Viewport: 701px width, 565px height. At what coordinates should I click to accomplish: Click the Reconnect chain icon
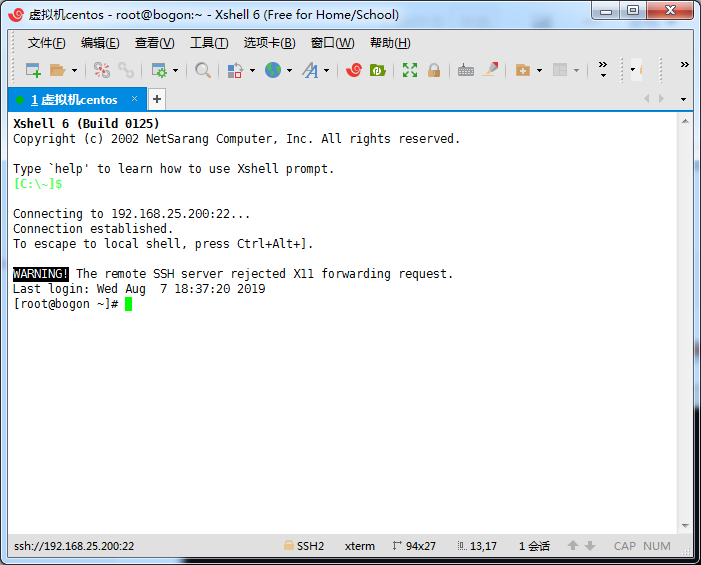click(126, 70)
